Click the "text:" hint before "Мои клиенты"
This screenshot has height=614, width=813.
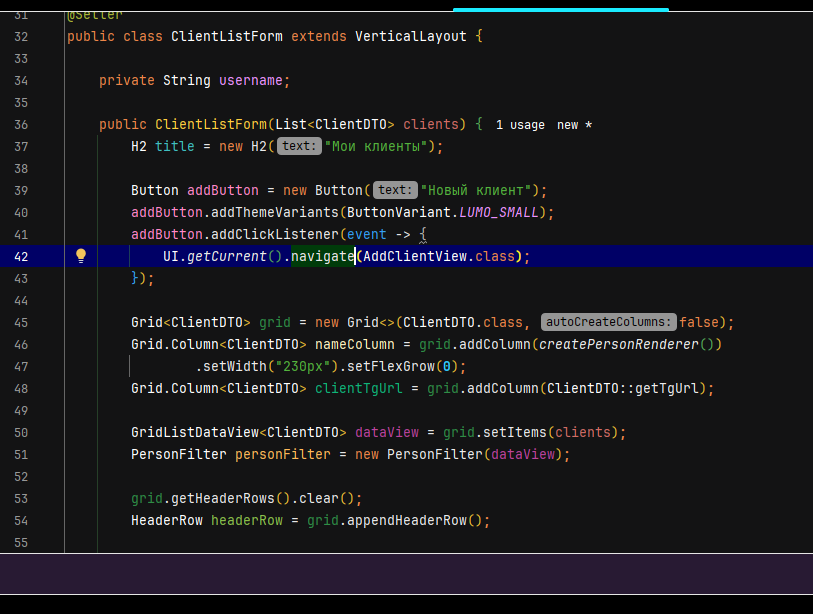click(299, 146)
